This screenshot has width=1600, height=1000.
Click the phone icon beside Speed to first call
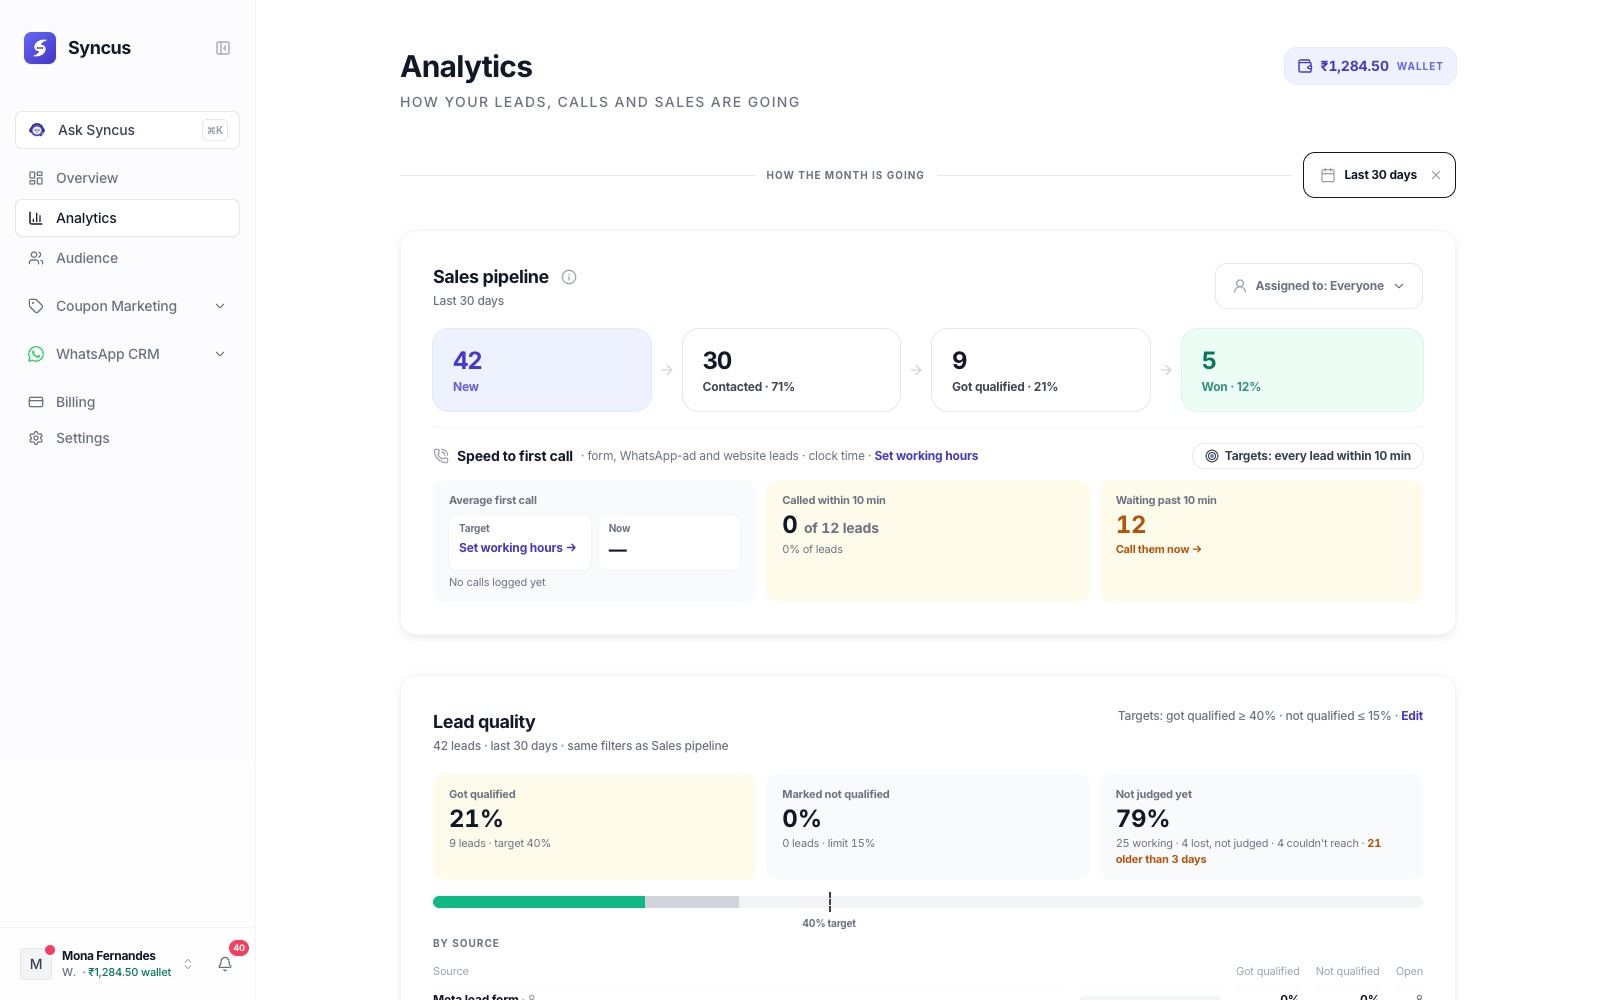441,456
